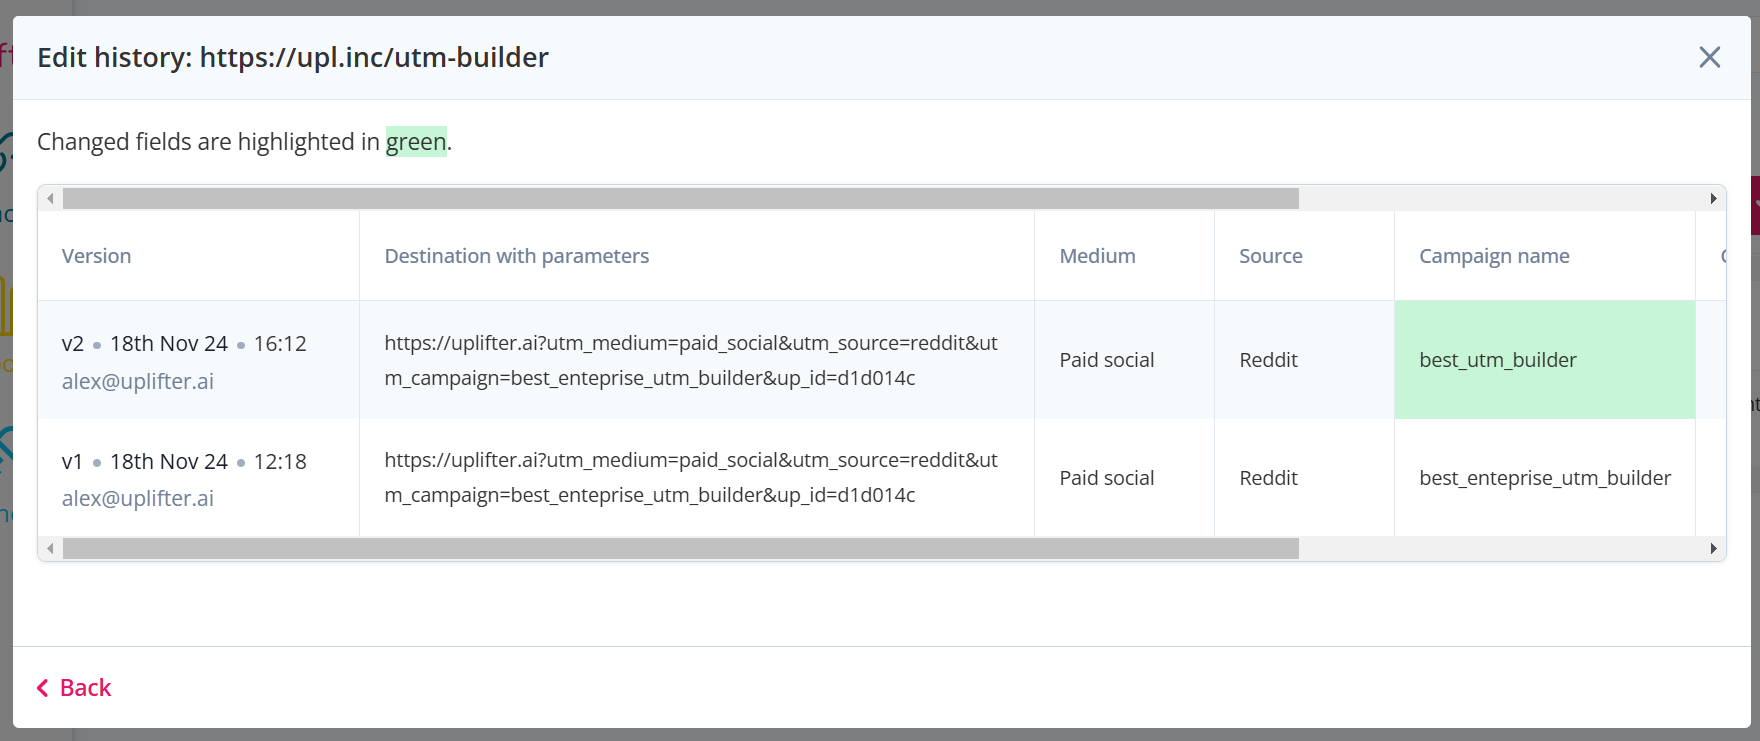Click the top horizontal scrollbar thumb
Screen dimensions: 1760x741
coord(681,199)
